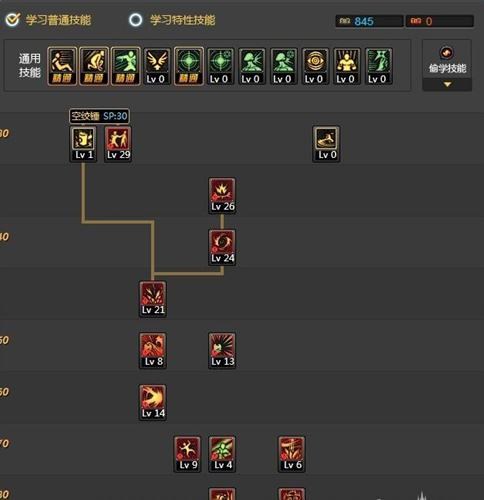Screen dimensions: 484x500
Task: Select the Lv 14 flame skill icon
Action: click(x=153, y=402)
